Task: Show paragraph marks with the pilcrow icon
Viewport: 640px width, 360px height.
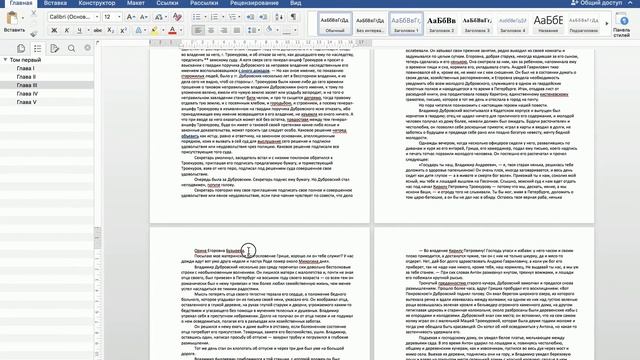Action: click(293, 17)
